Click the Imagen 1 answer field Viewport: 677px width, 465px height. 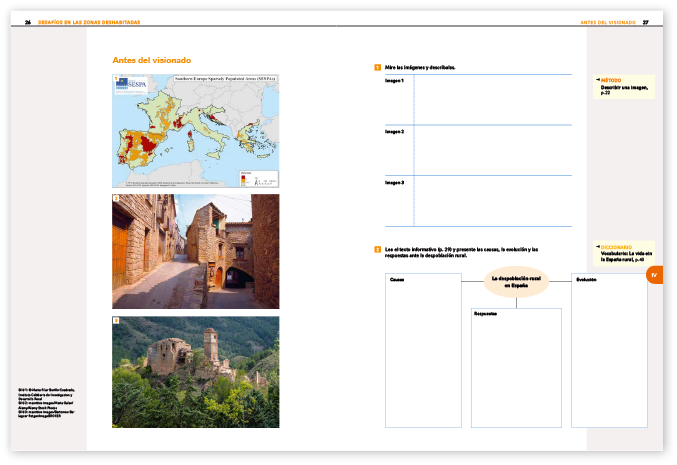(493, 100)
